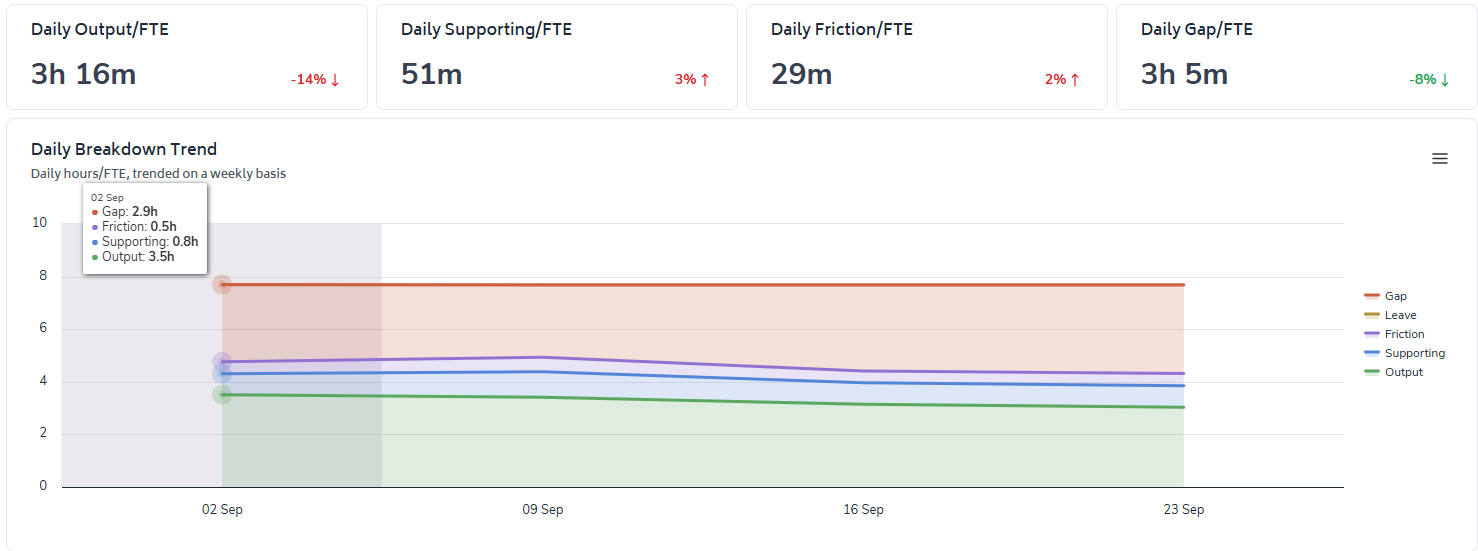Viewport: 1478px width, 551px height.
Task: Click the 09 Sep x-axis label
Action: [x=543, y=510]
